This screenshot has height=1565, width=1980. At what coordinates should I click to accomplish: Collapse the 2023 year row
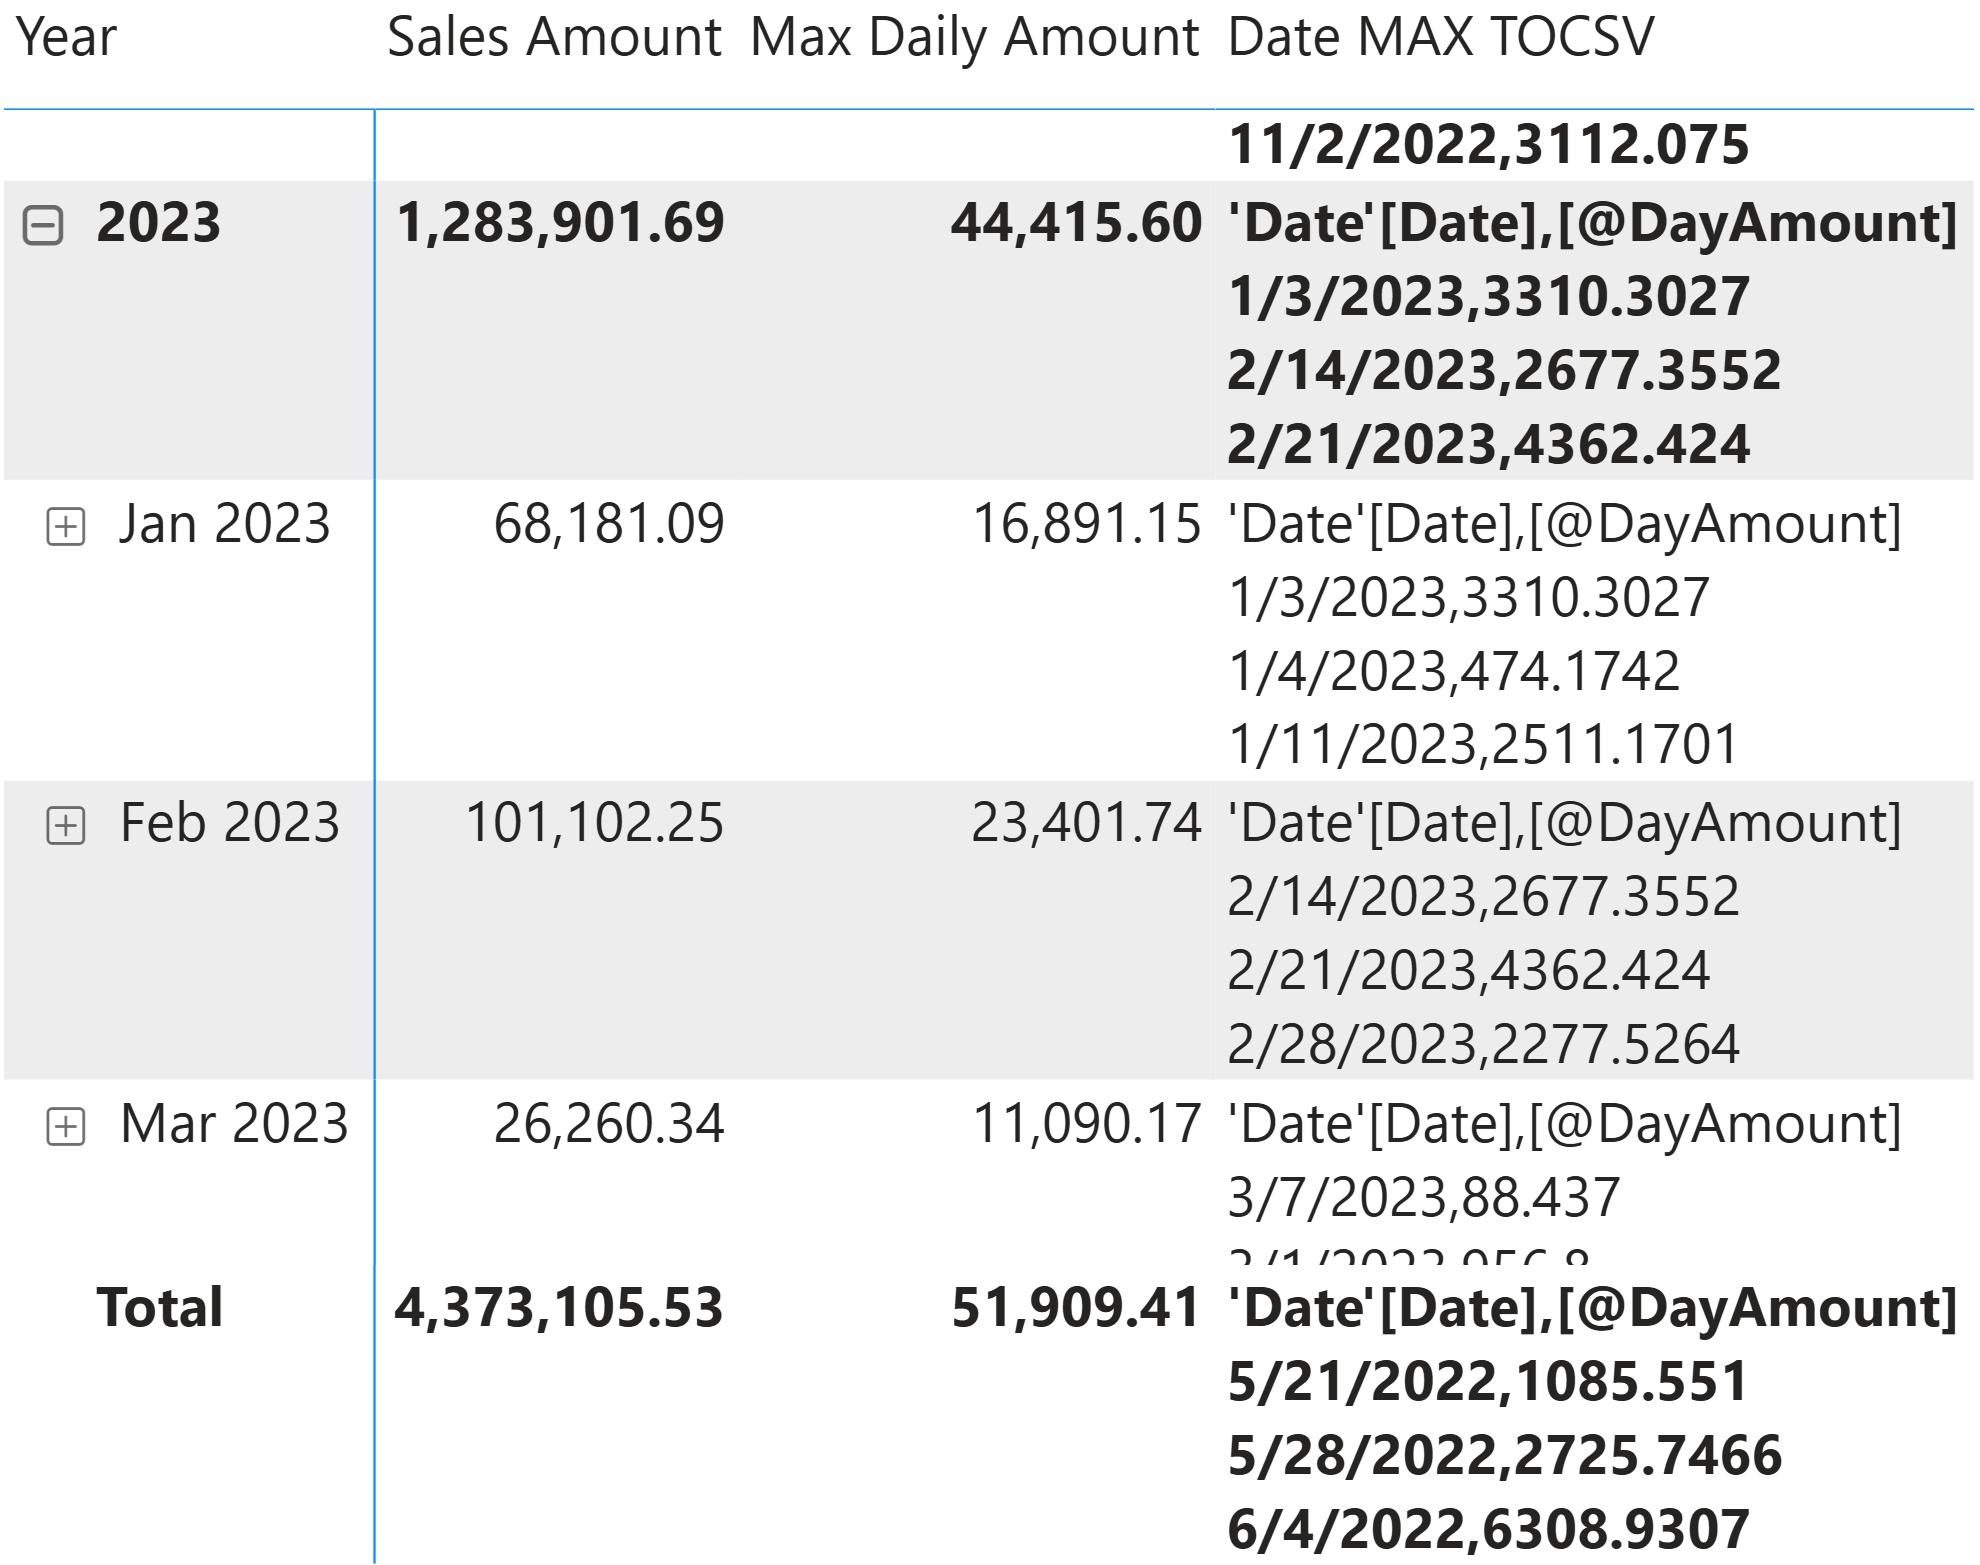coord(43,225)
